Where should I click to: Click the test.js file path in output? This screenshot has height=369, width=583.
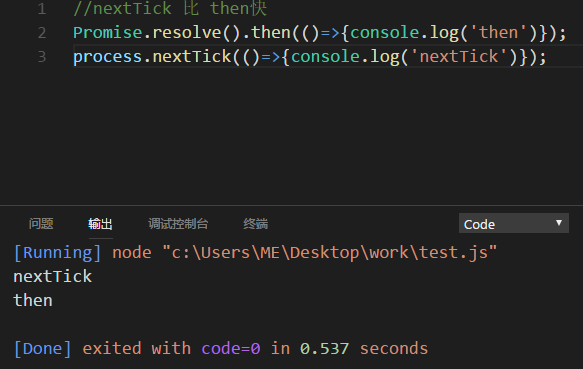coord(330,253)
